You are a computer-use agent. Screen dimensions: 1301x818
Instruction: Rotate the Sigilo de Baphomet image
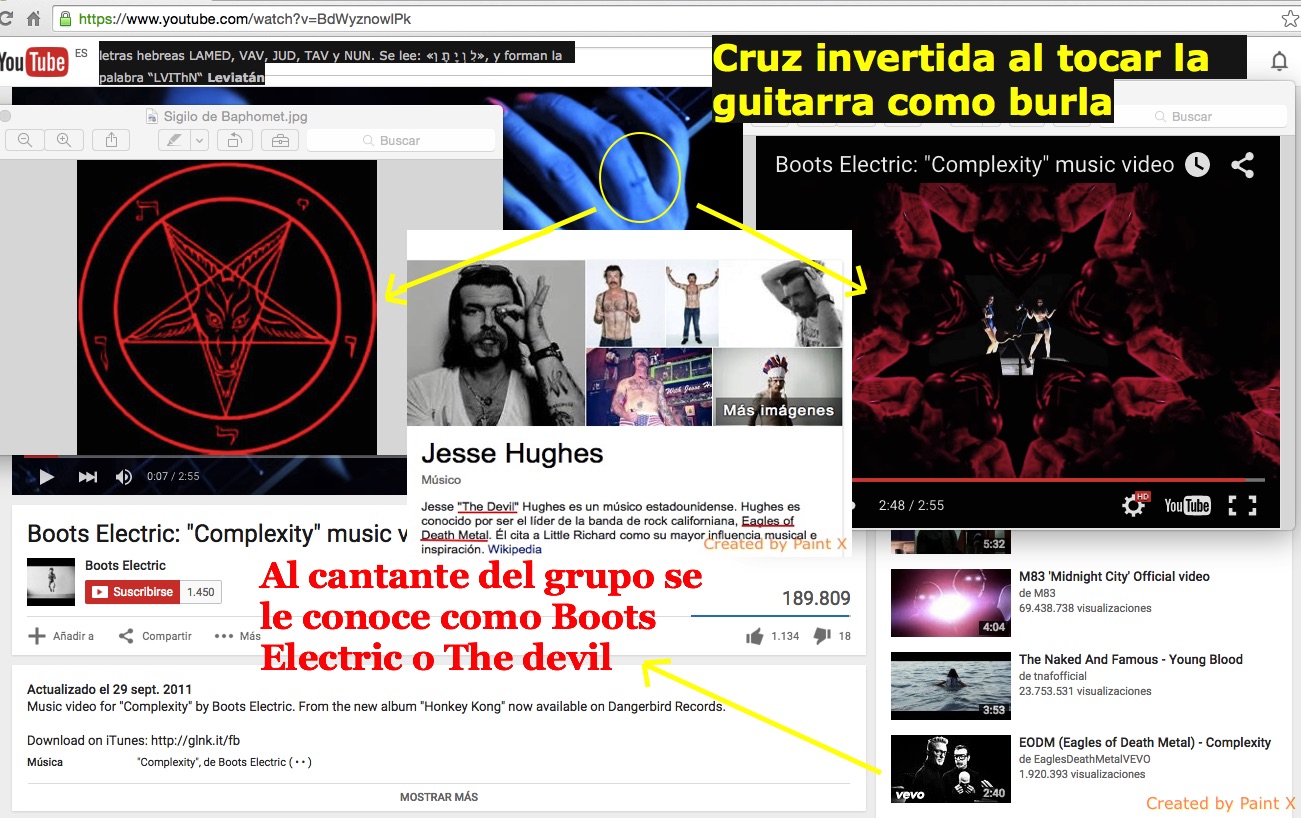(x=234, y=140)
